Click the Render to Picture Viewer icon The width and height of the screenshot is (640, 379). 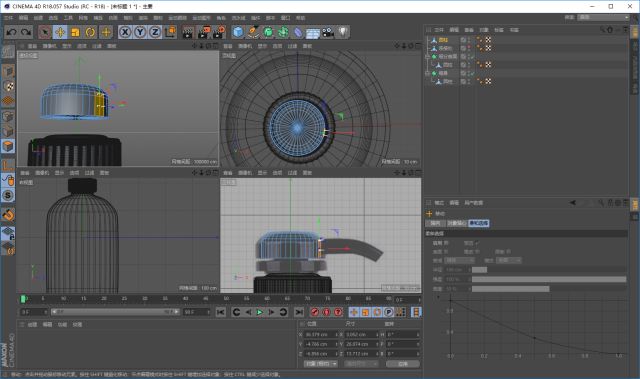coord(203,32)
